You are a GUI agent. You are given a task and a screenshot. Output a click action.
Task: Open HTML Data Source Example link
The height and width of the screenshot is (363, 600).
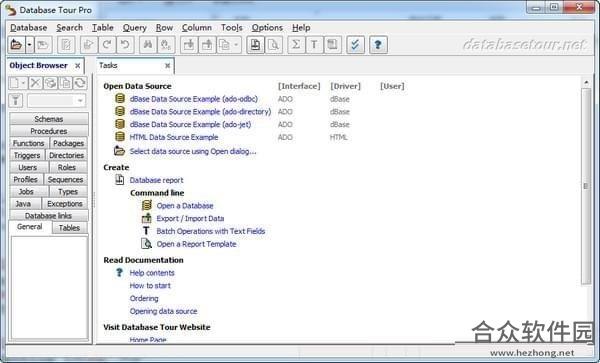click(174, 137)
